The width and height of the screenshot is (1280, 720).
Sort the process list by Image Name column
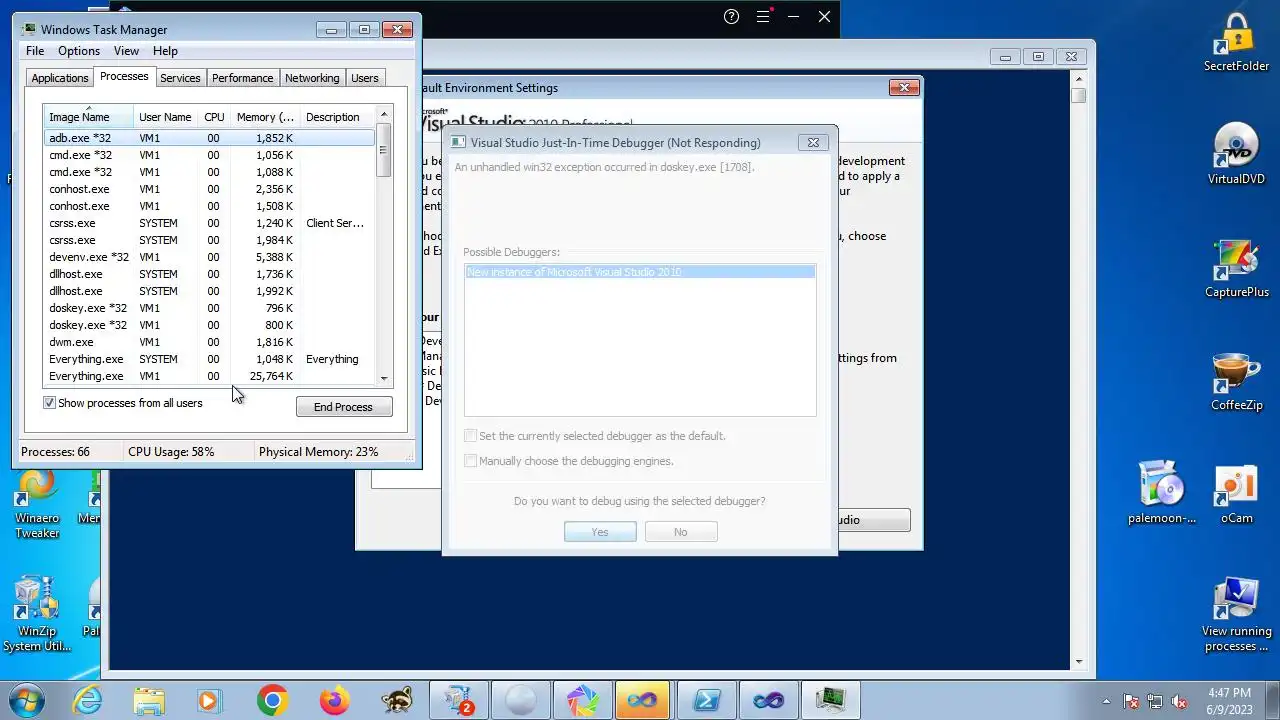click(88, 117)
